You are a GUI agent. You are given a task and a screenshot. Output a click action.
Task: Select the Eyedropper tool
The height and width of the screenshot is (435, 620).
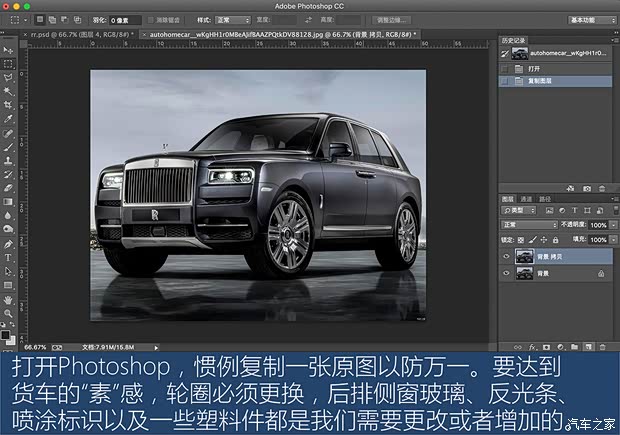tap(8, 119)
